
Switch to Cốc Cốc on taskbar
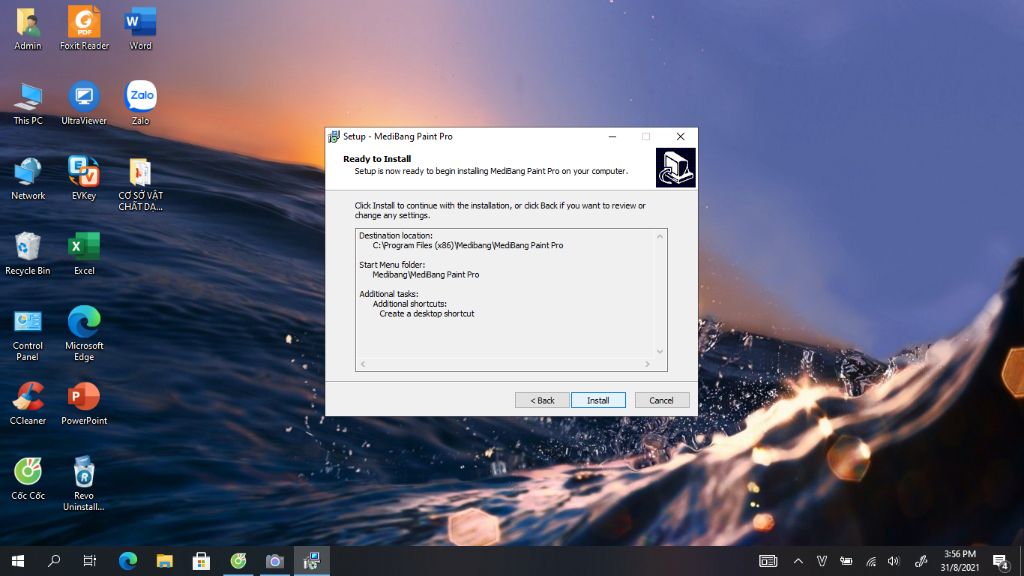[238, 561]
